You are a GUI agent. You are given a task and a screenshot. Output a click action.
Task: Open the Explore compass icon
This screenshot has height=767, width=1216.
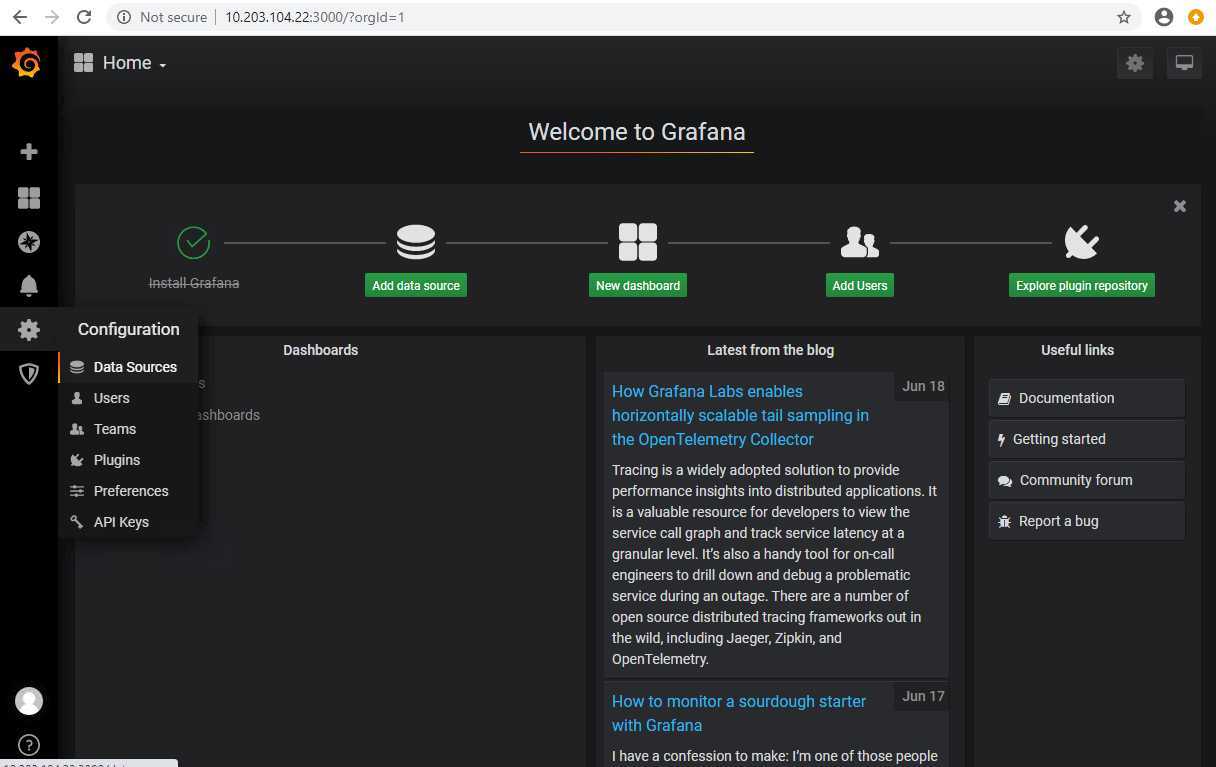(x=29, y=242)
